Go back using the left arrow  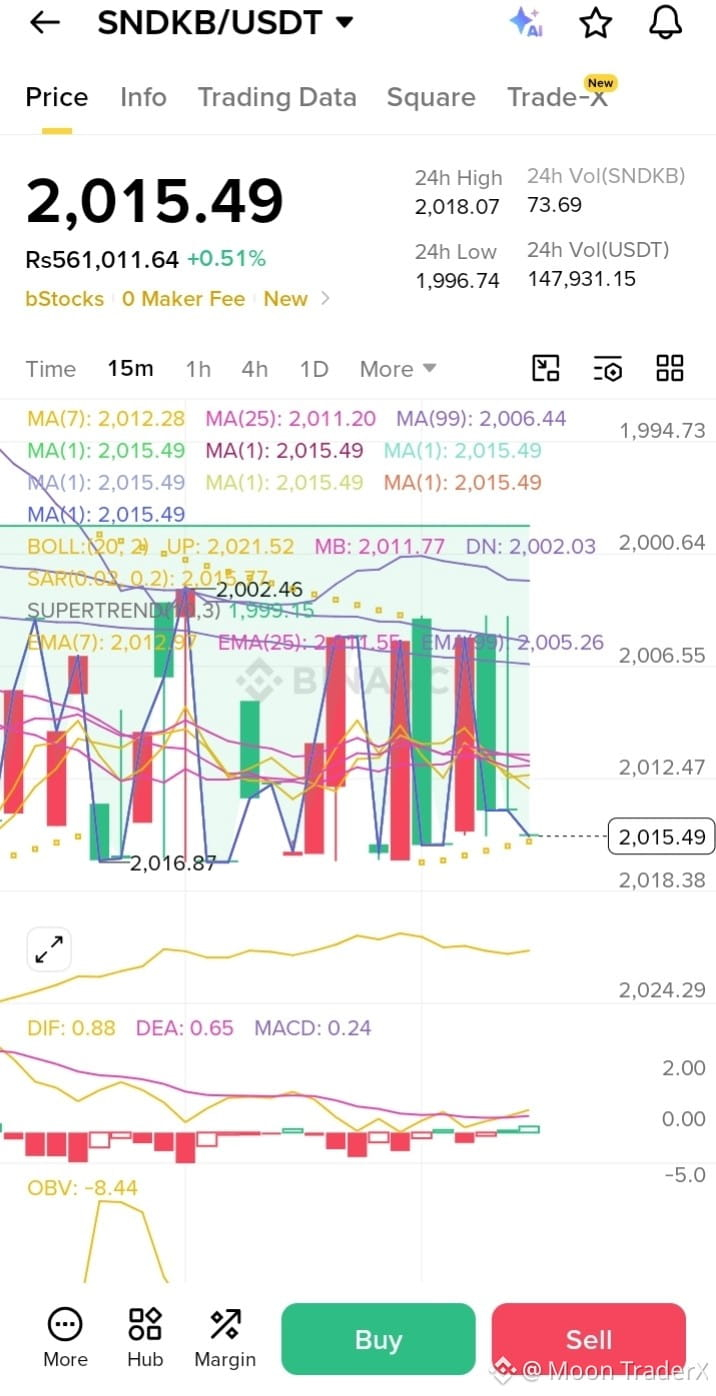tap(45, 23)
